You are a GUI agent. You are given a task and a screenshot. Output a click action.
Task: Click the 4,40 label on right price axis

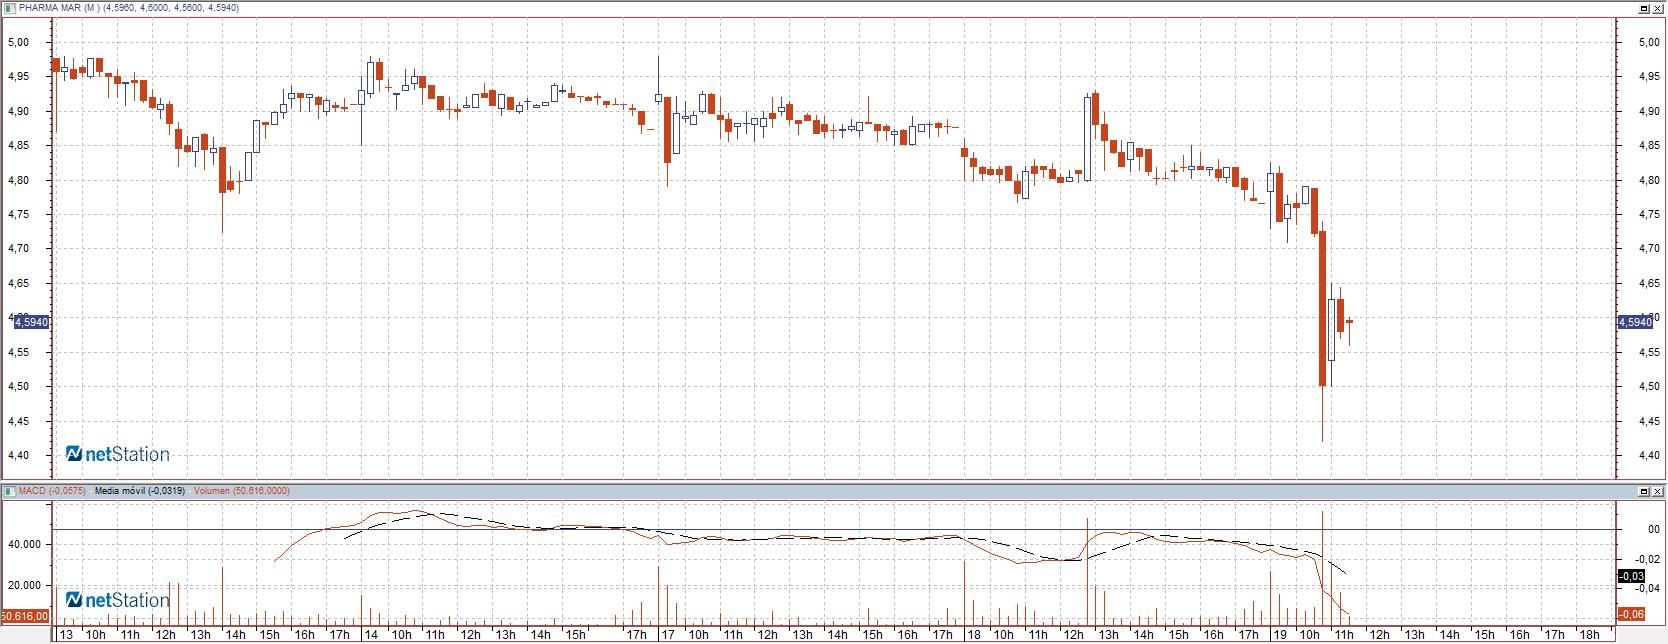point(1648,456)
